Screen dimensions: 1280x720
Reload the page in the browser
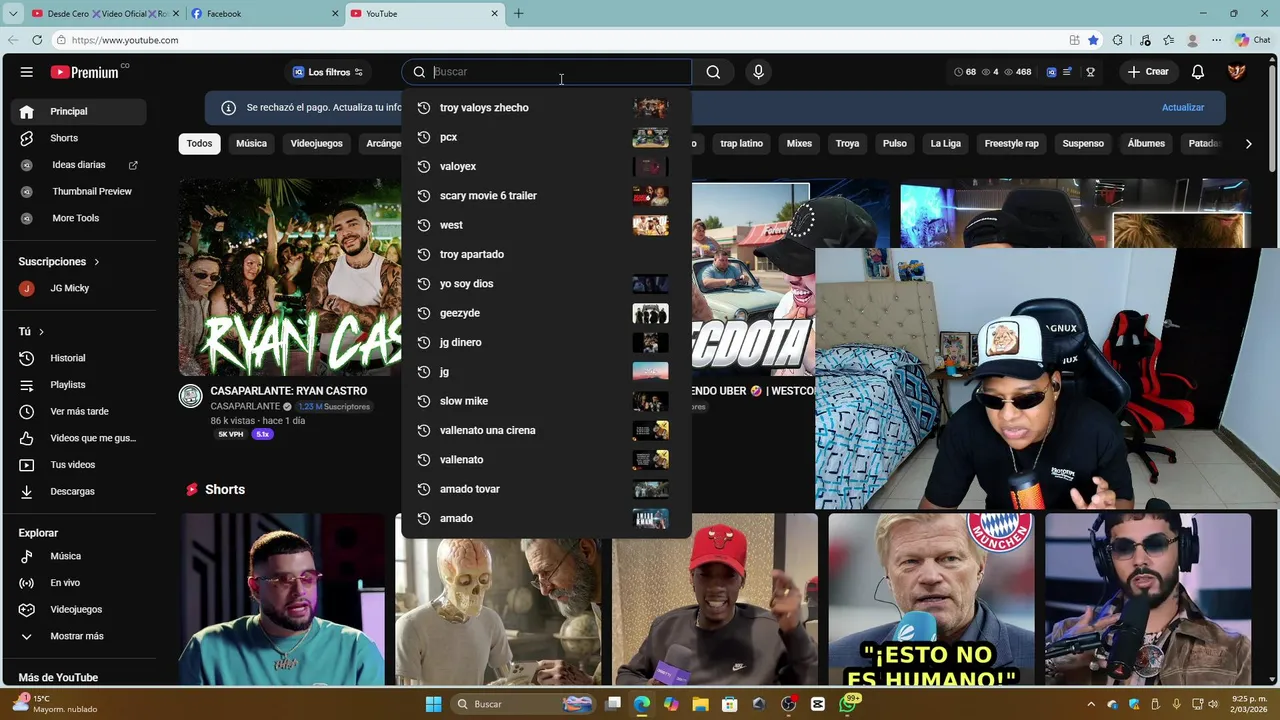pos(37,40)
